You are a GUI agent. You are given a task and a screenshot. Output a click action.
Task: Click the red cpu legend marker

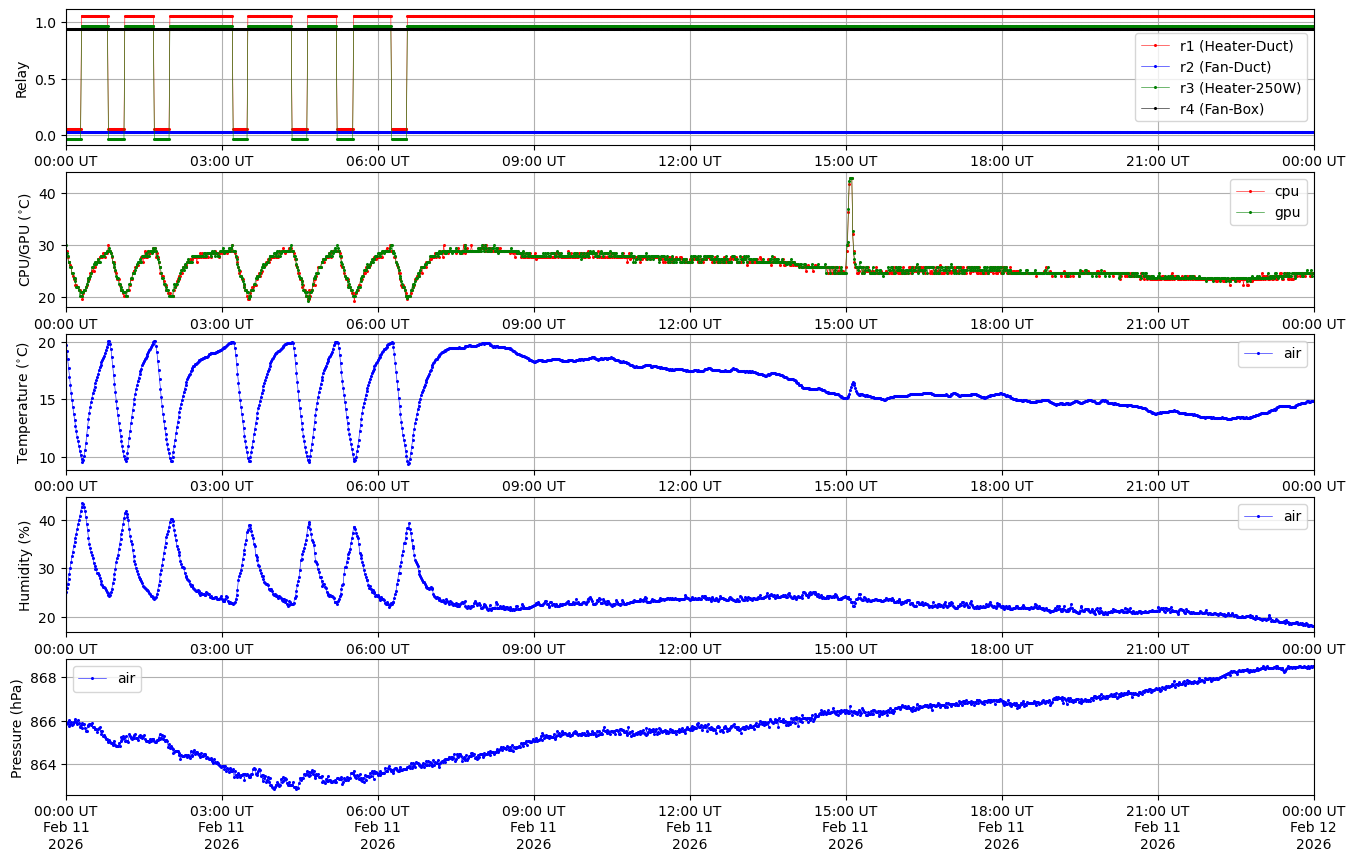coord(1251,191)
